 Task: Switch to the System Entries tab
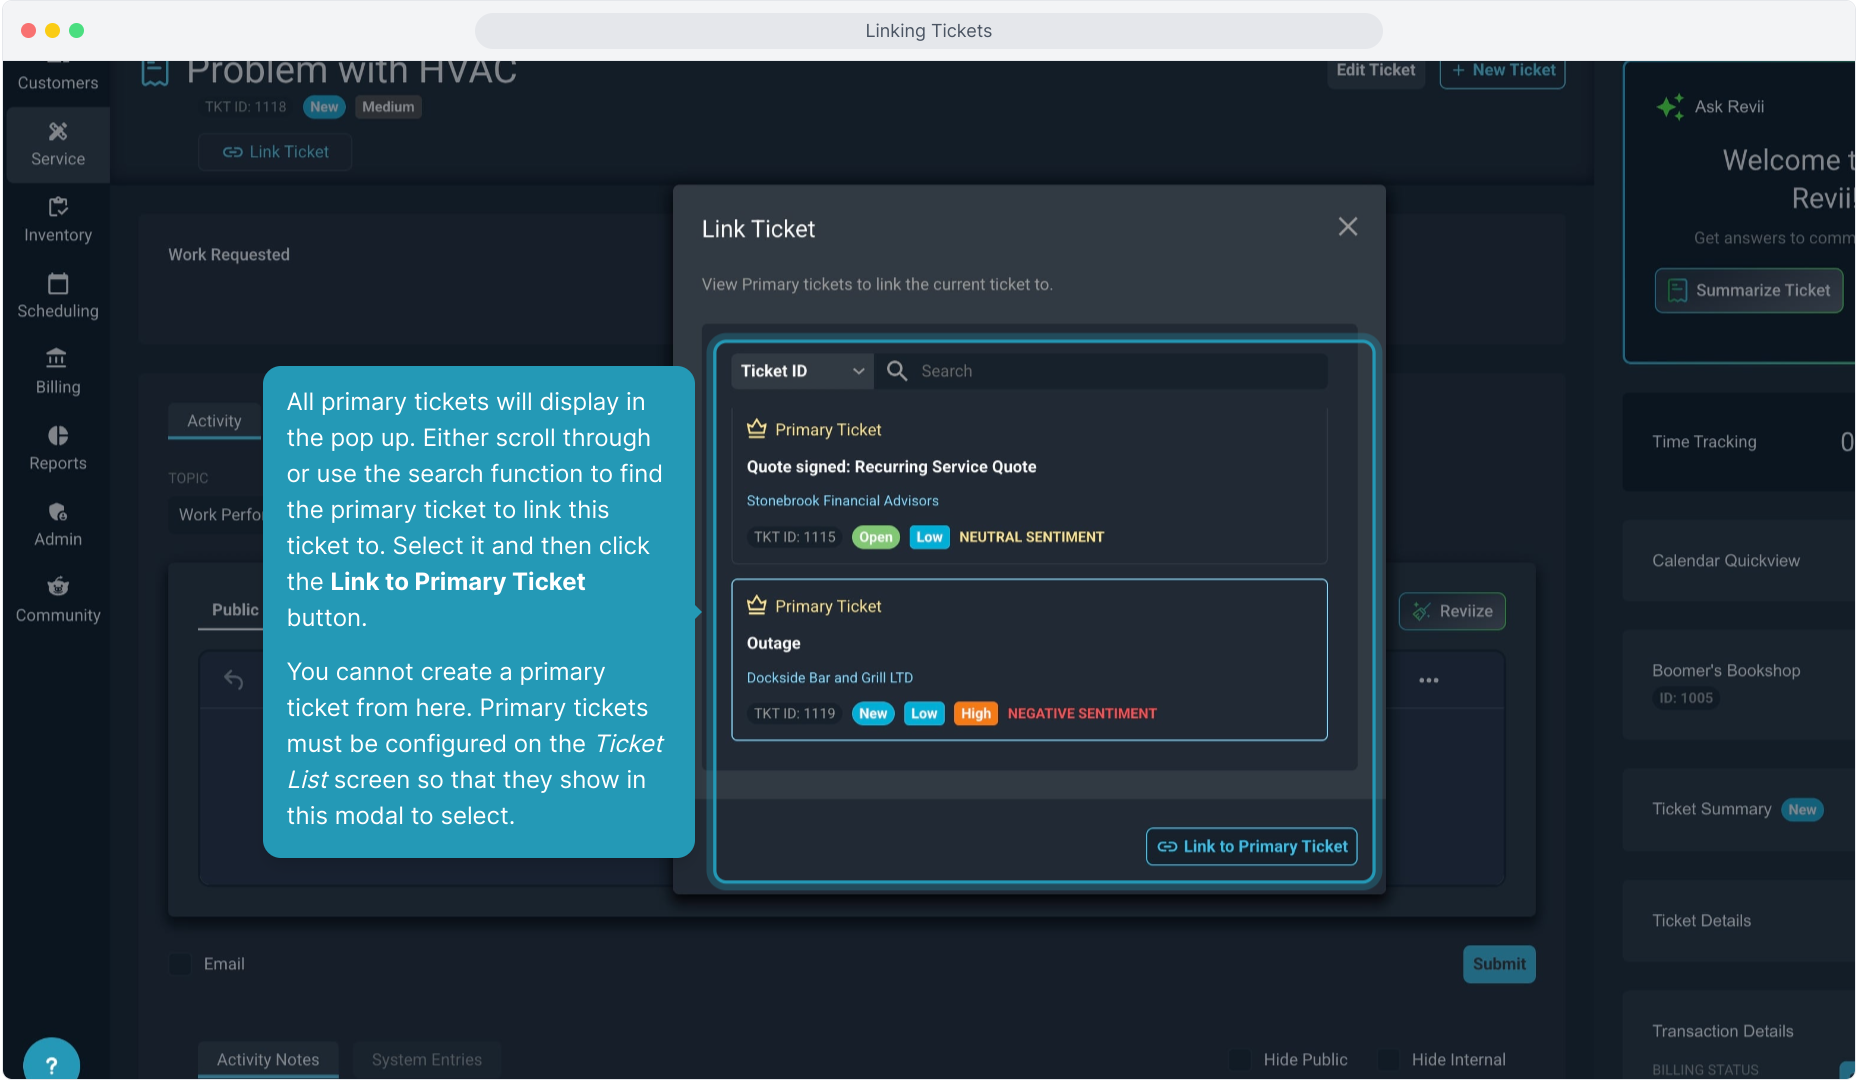pyautogui.click(x=427, y=1060)
